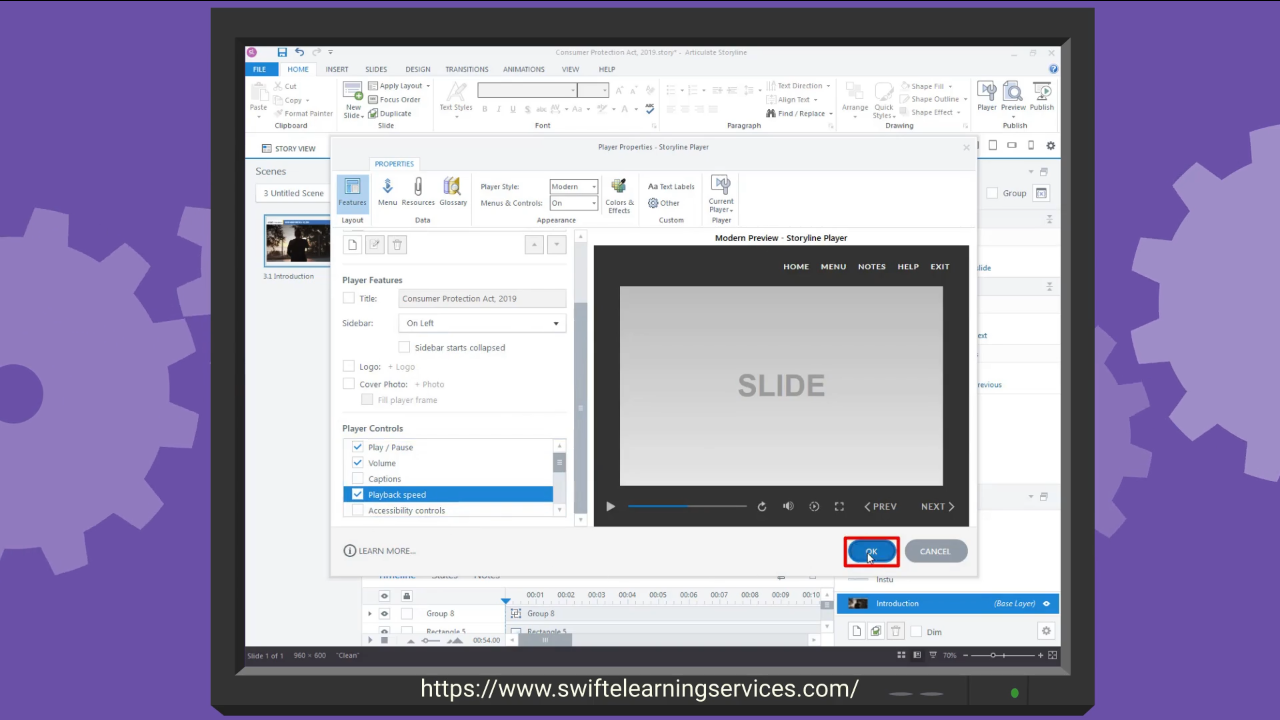Click the preview seekbar progress track

pos(687,507)
